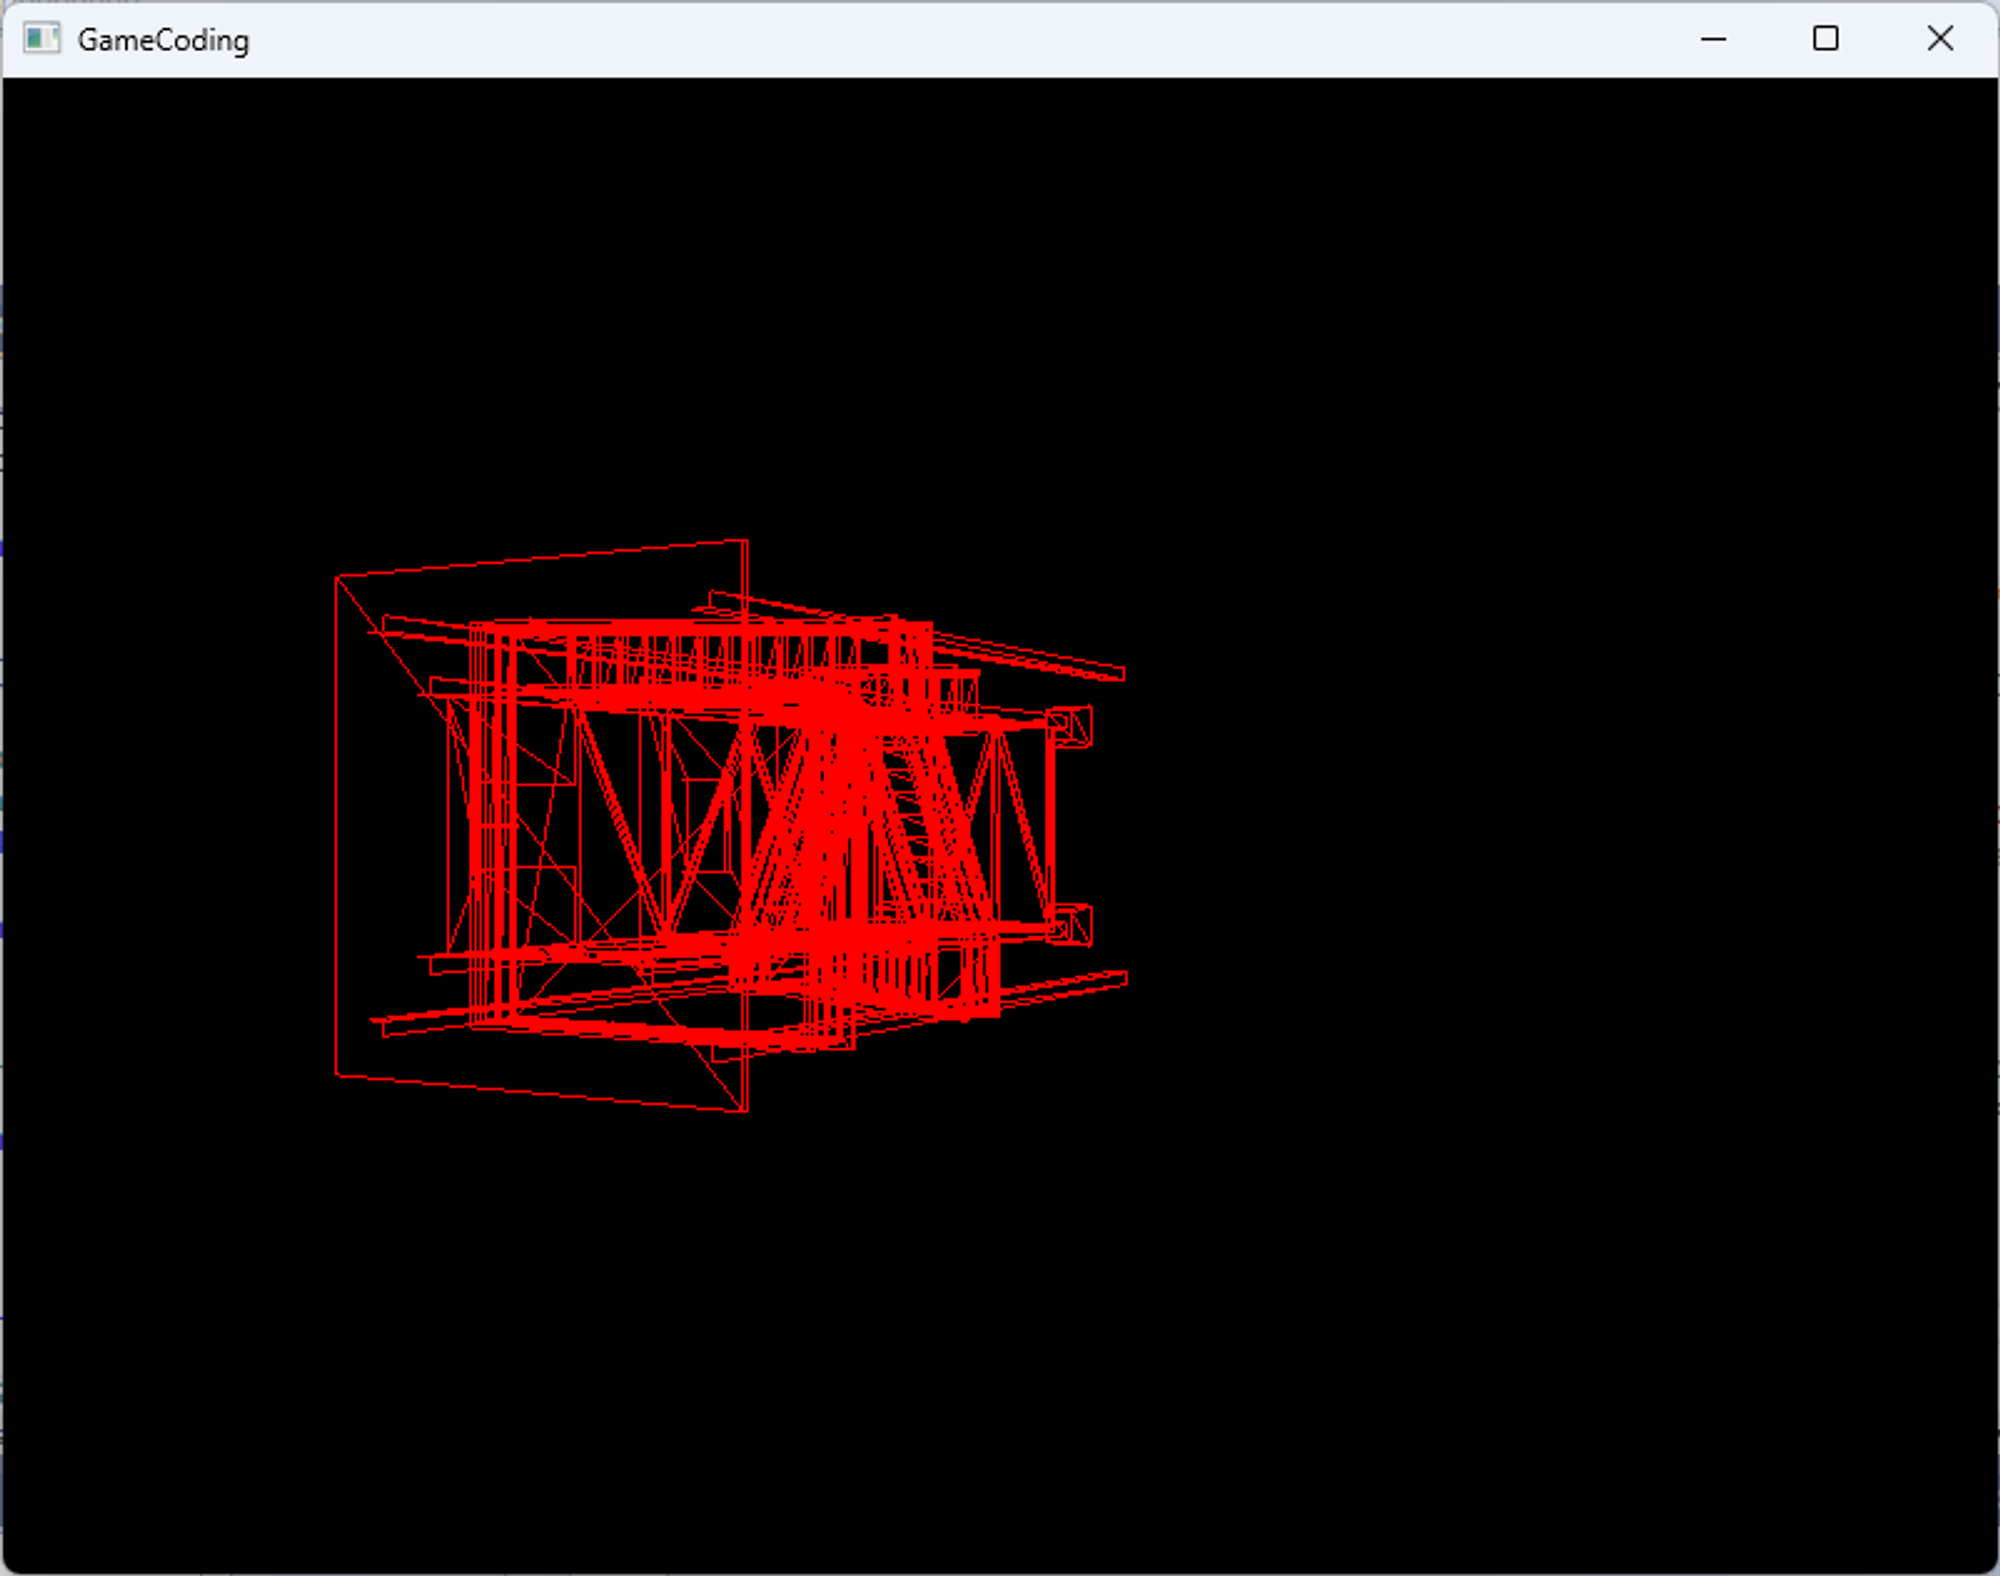
Task: Click top-left corner of large outer wireframe rectangle
Action: click(337, 577)
